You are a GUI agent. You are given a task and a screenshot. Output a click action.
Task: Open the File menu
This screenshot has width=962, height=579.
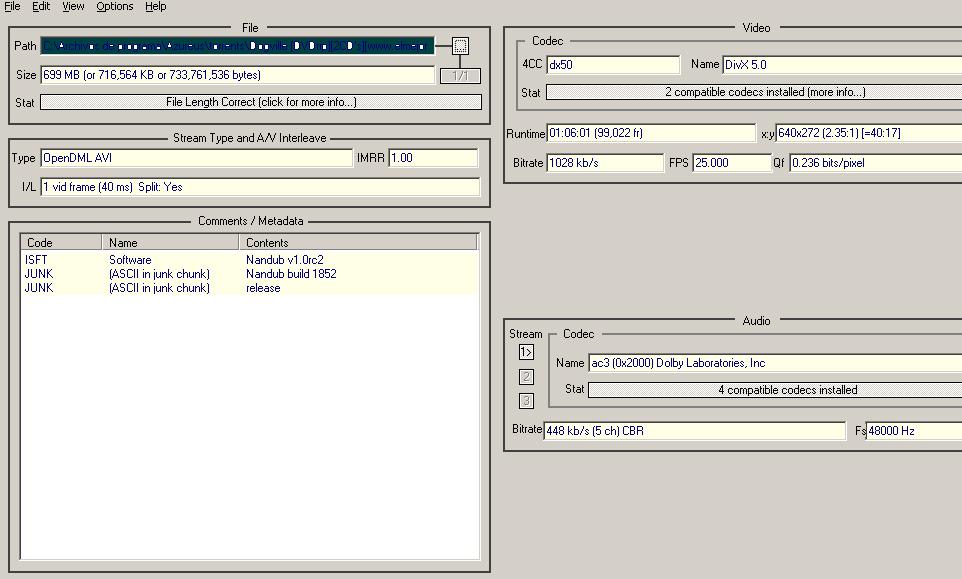point(12,6)
